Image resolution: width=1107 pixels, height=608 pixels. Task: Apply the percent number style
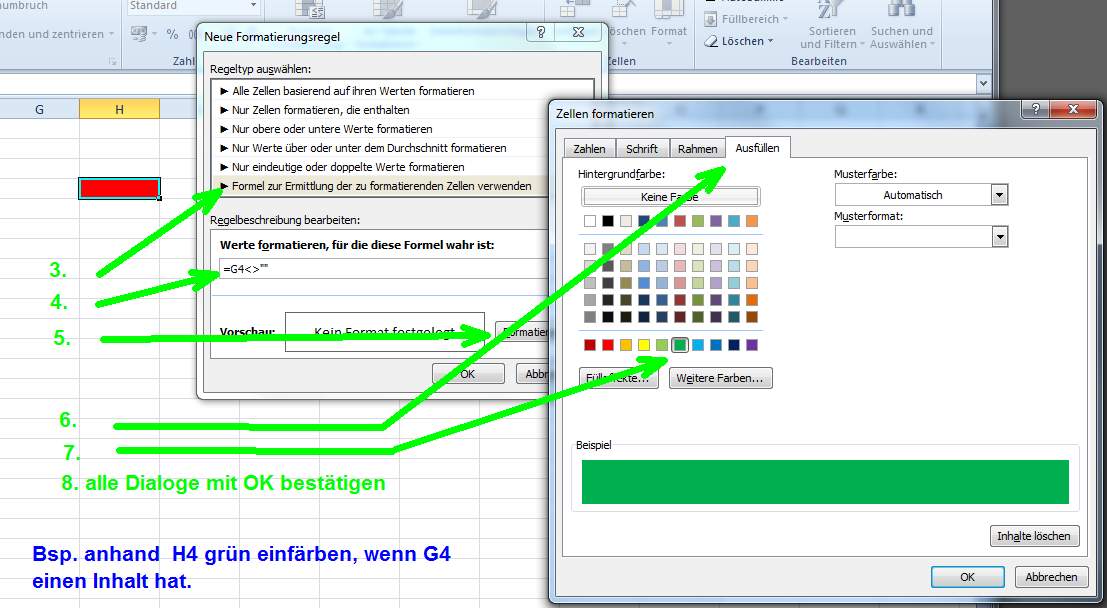172,34
